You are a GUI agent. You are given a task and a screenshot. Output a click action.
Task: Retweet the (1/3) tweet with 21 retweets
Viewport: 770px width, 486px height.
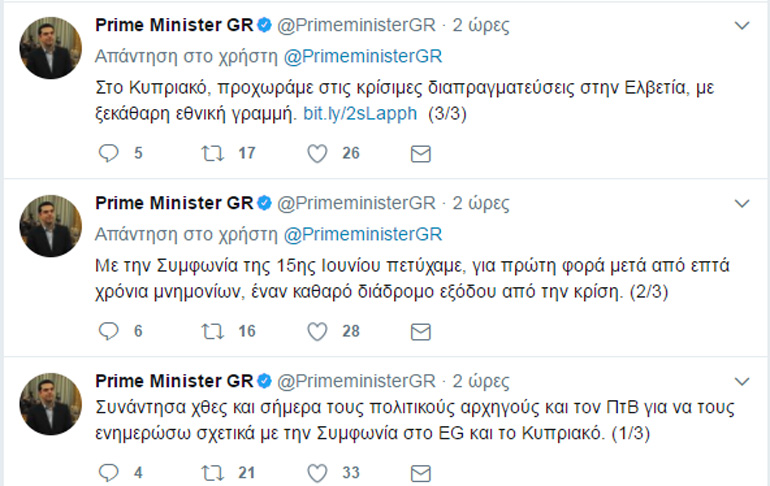[213, 471]
